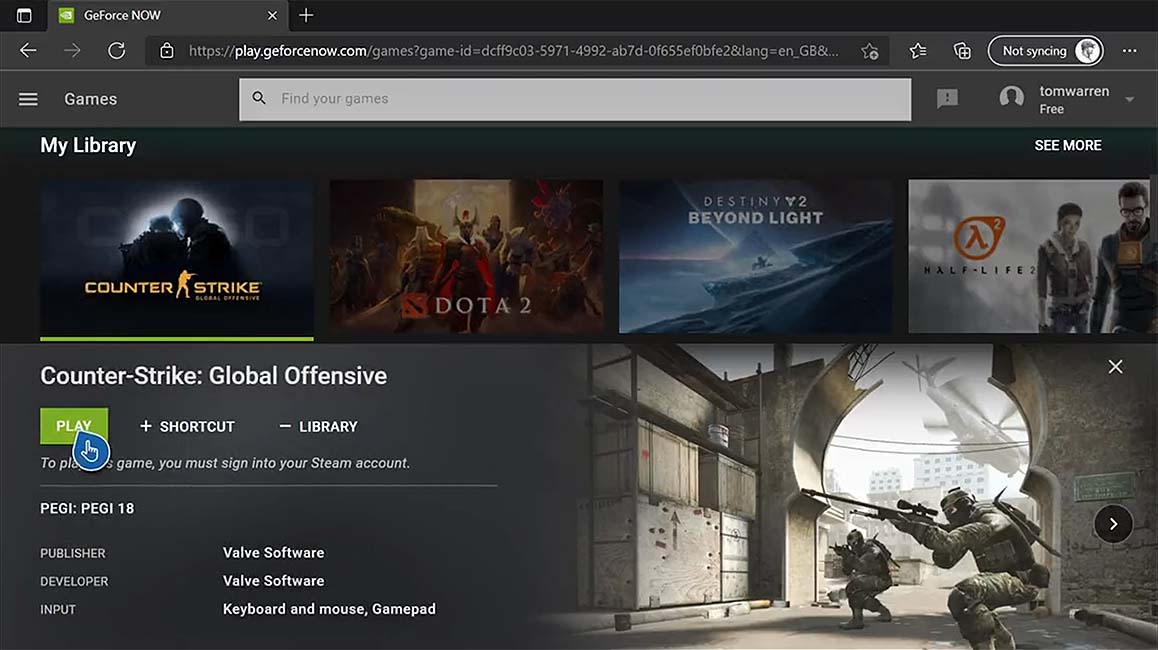Click the Keyboard and mouse, Gamepad text
Image resolution: width=1158 pixels, height=650 pixels.
coord(329,609)
